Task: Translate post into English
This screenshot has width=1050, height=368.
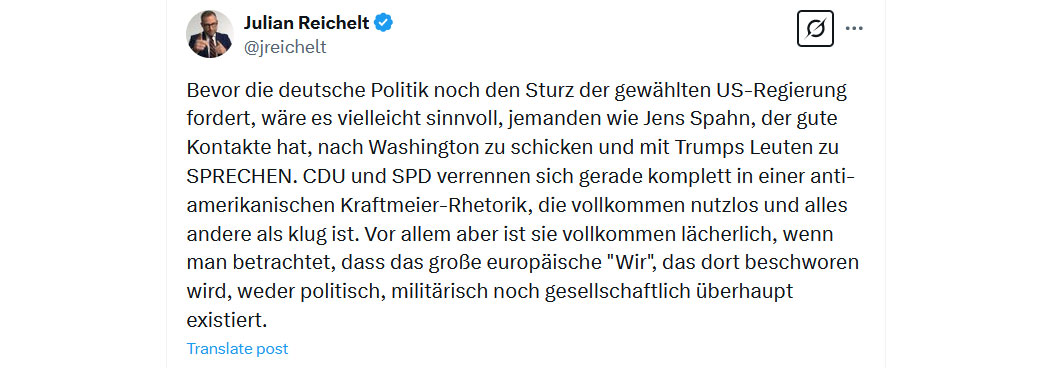Action: coord(237,349)
